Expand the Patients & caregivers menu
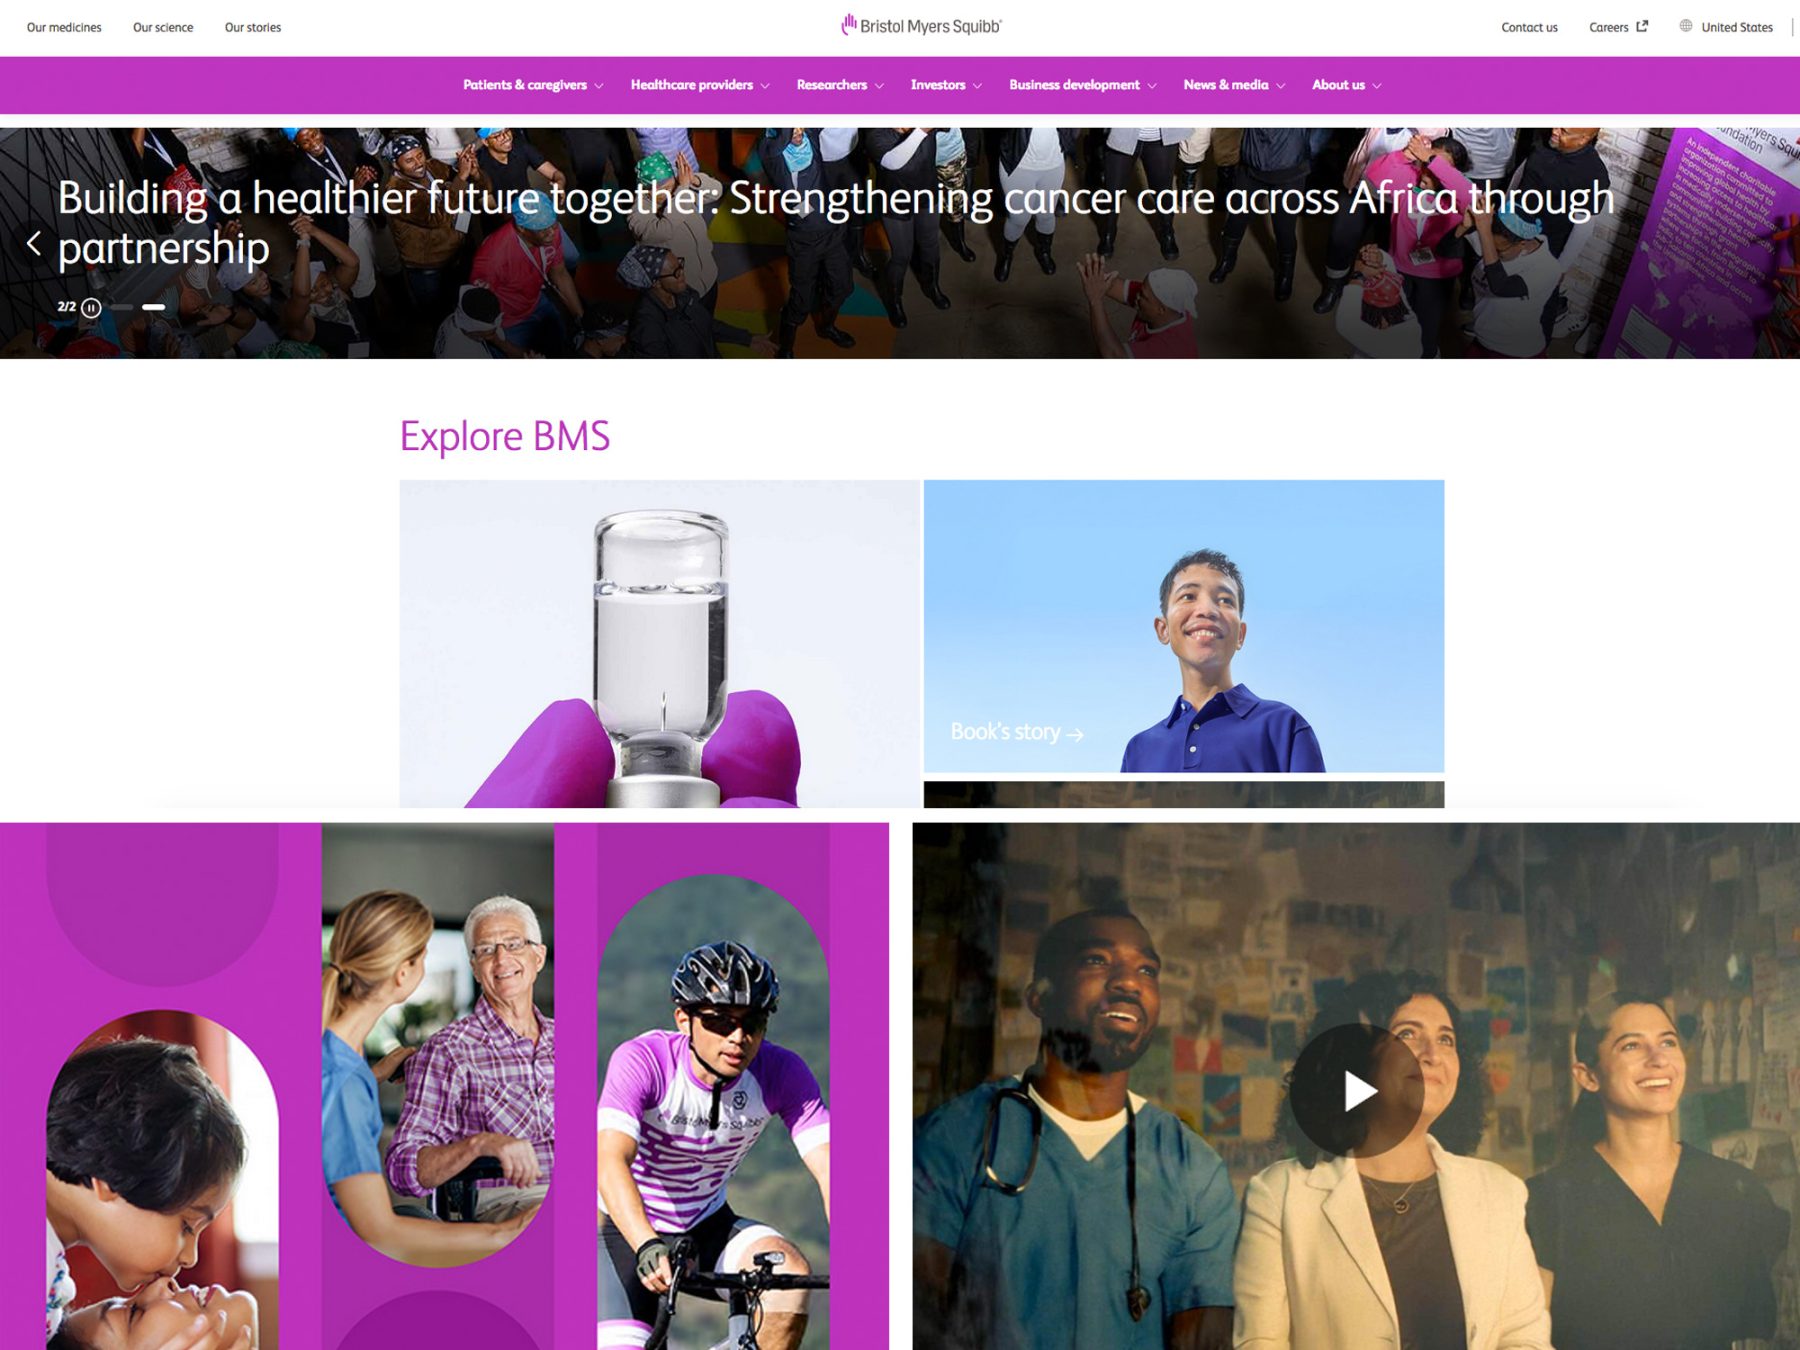The width and height of the screenshot is (1800, 1350). coord(533,85)
